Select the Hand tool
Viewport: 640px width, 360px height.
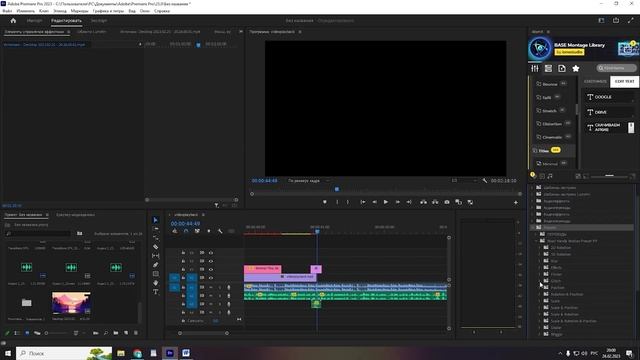pyautogui.click(x=156, y=283)
